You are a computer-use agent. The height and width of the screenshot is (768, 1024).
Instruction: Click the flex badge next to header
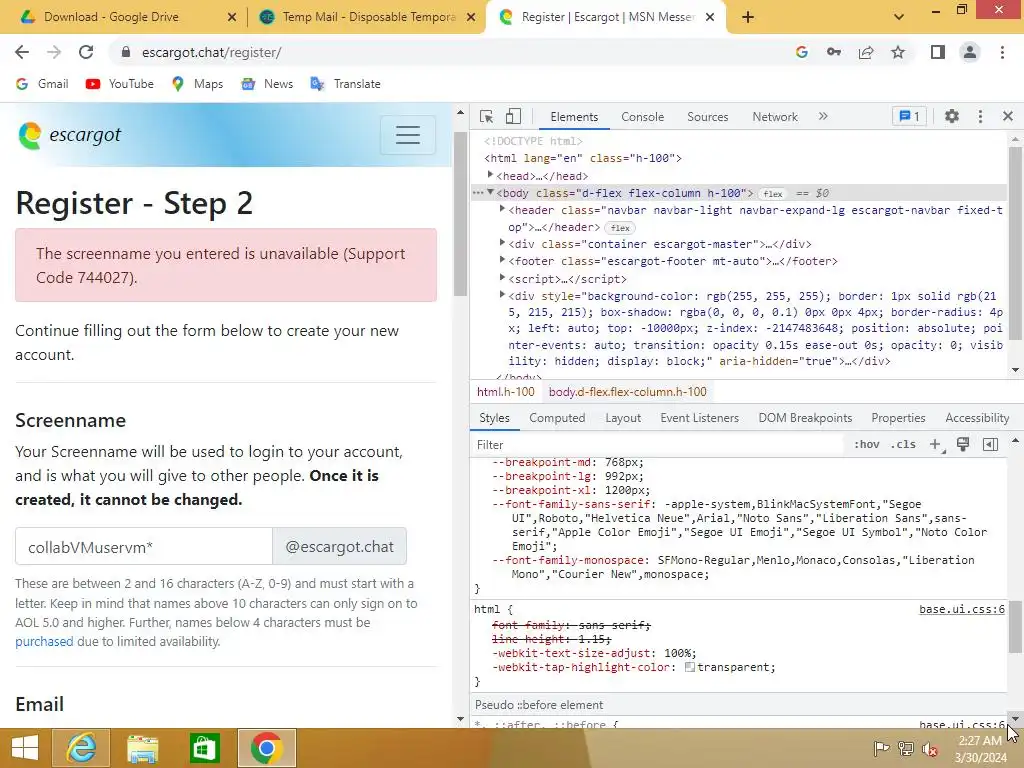point(620,228)
